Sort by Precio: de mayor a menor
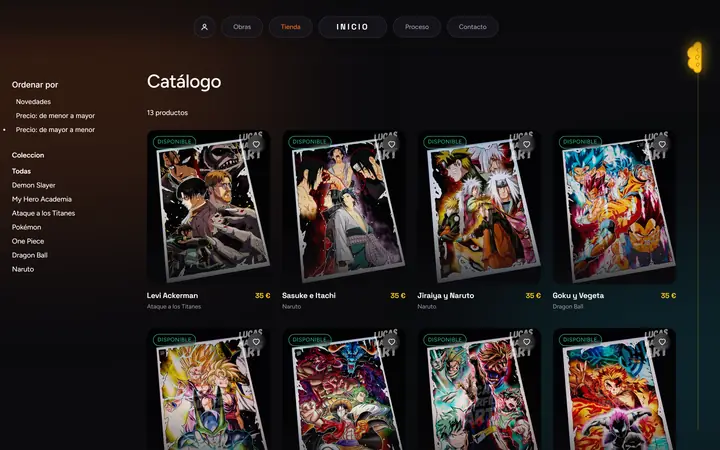This screenshot has width=720, height=450. 55,129
